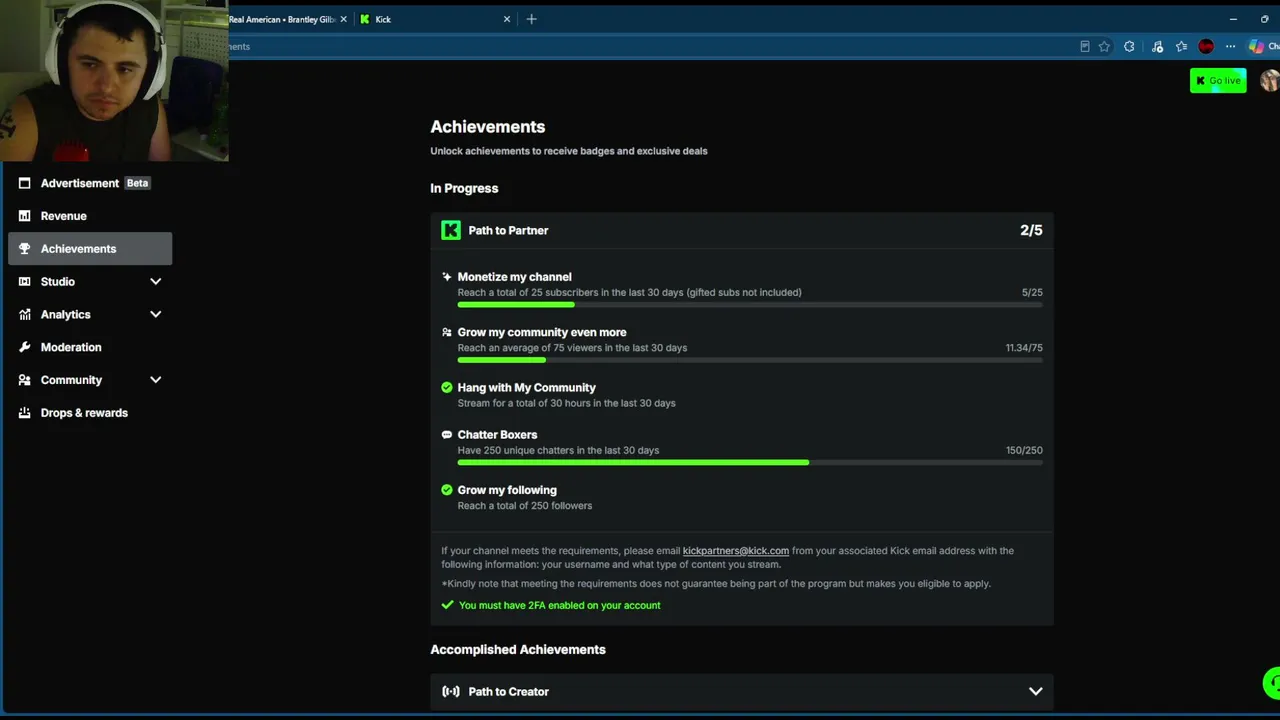Click the Analytics chart icon
The width and height of the screenshot is (1280, 720).
point(25,314)
